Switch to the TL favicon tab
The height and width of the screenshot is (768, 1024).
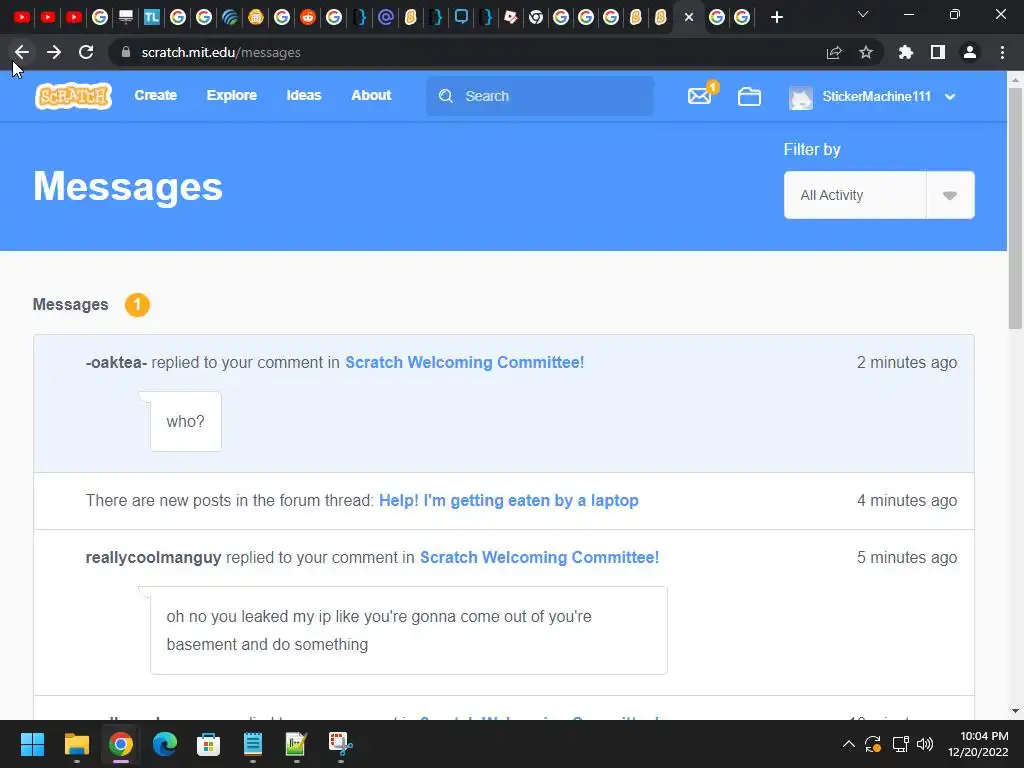click(x=152, y=18)
